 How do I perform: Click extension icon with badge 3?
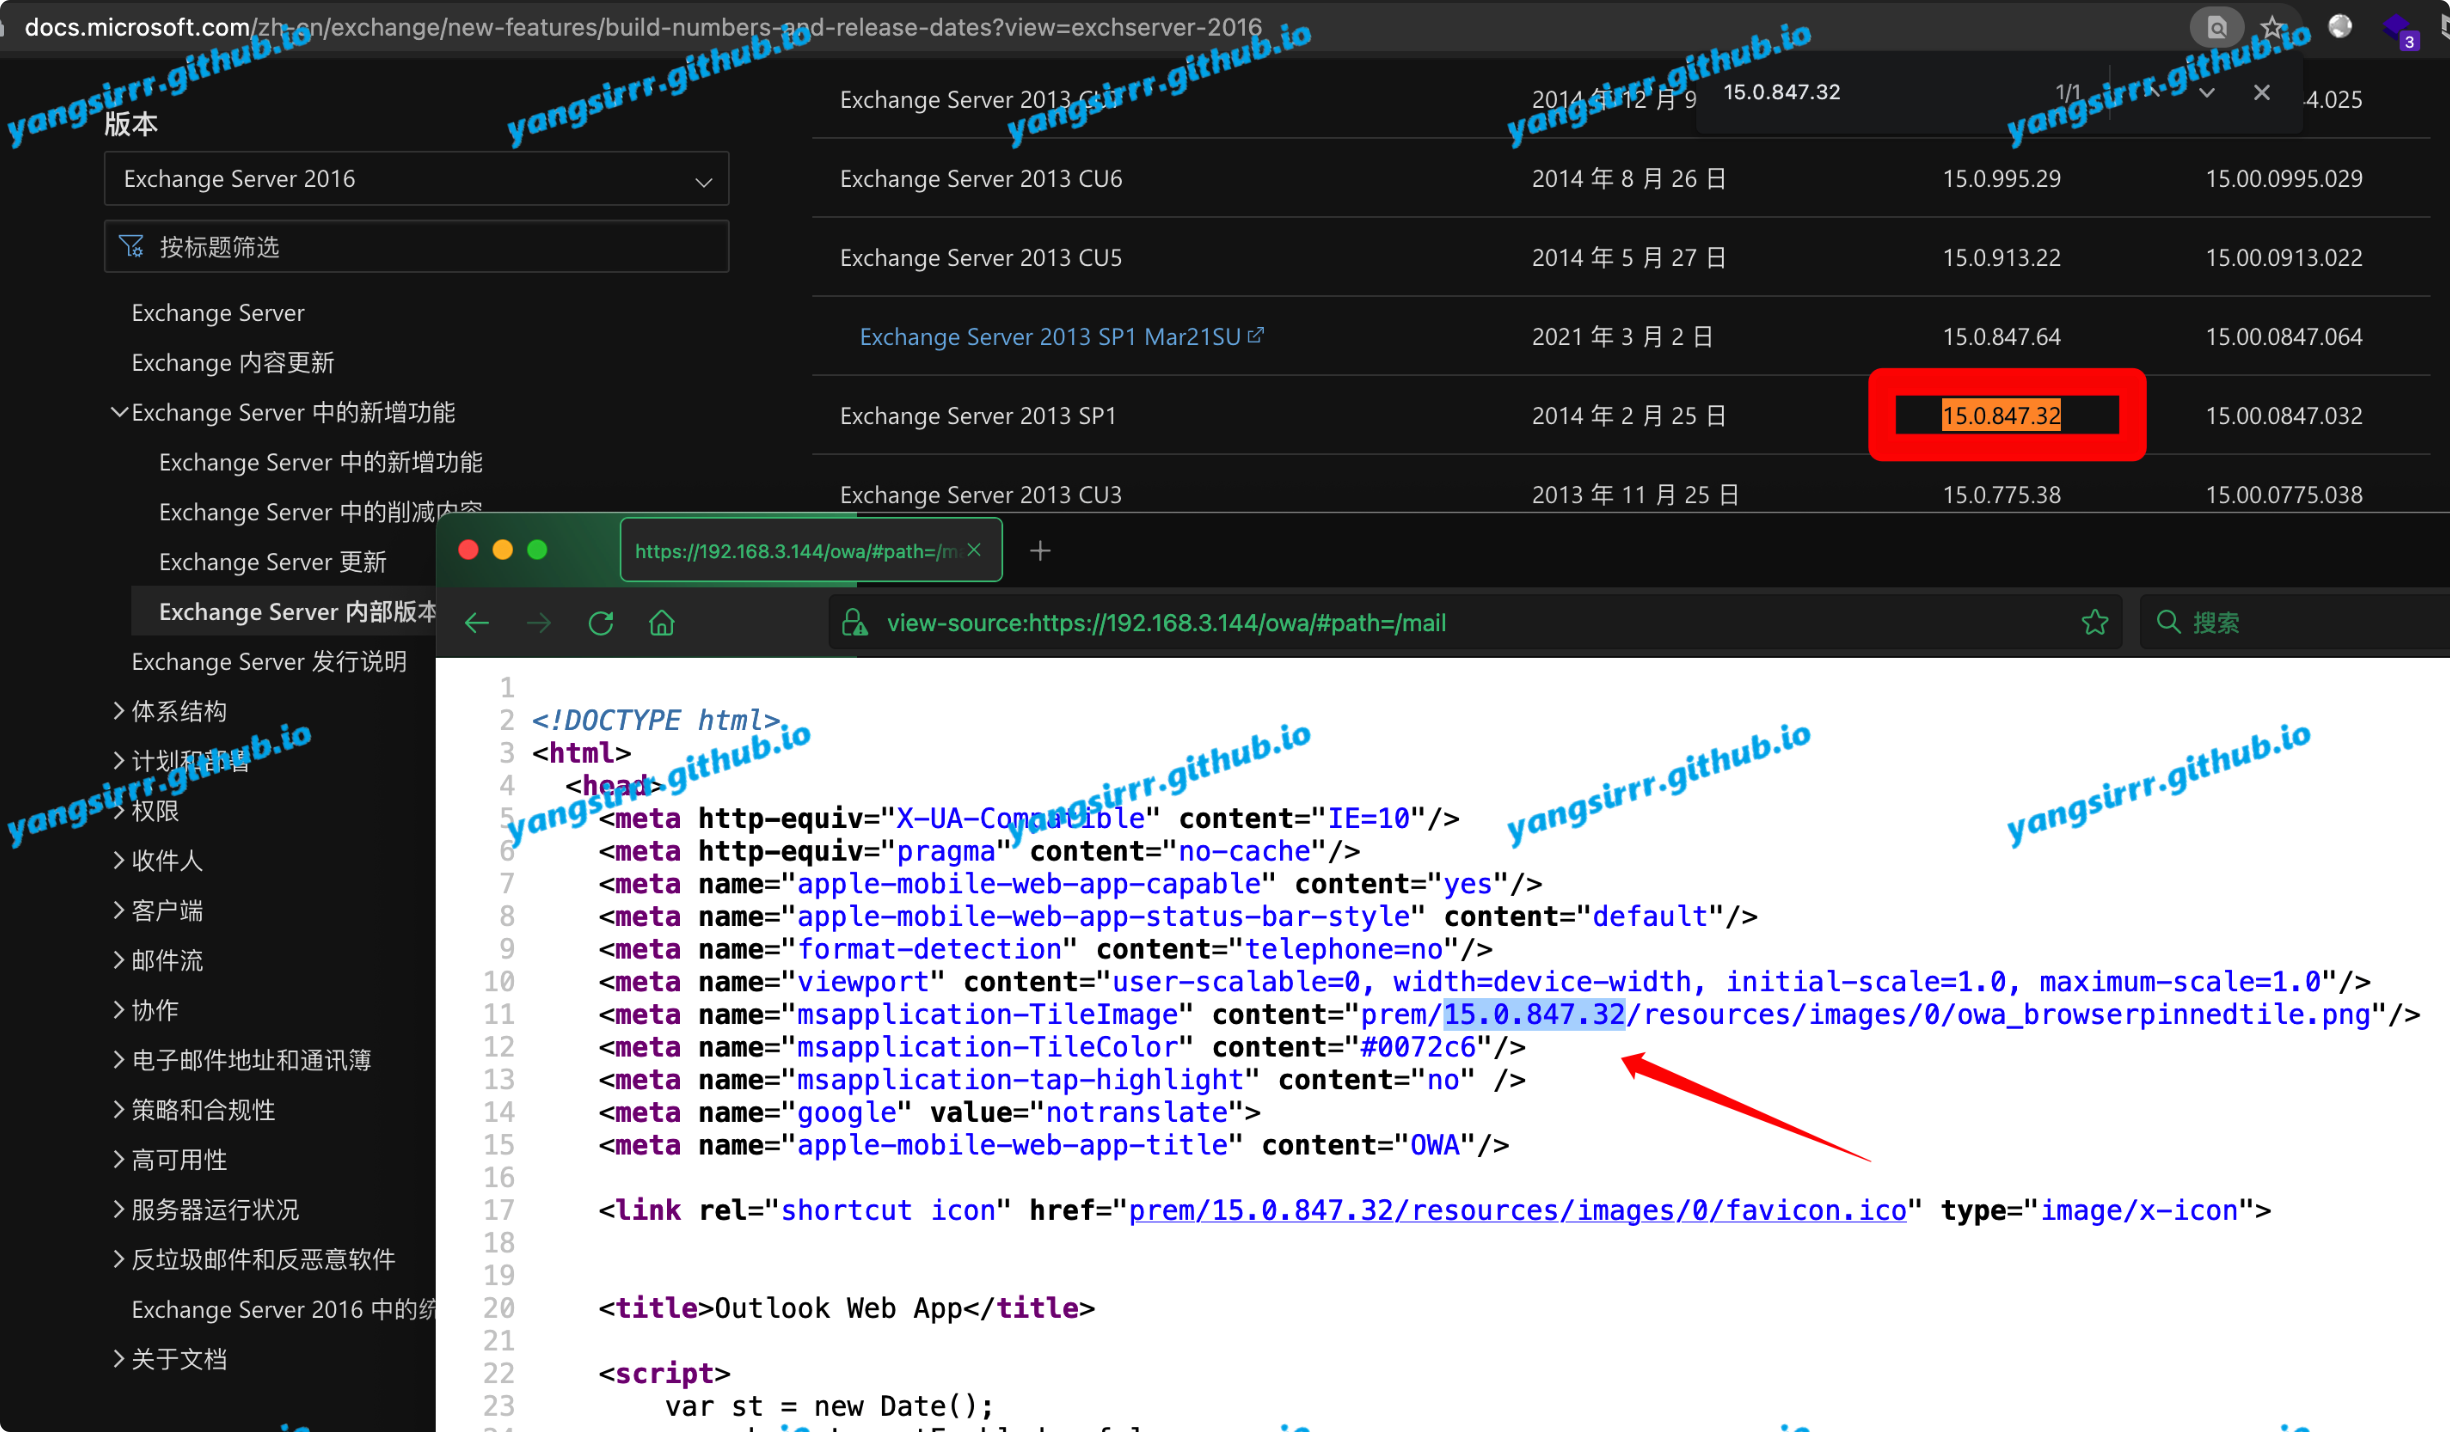pos(2400,30)
